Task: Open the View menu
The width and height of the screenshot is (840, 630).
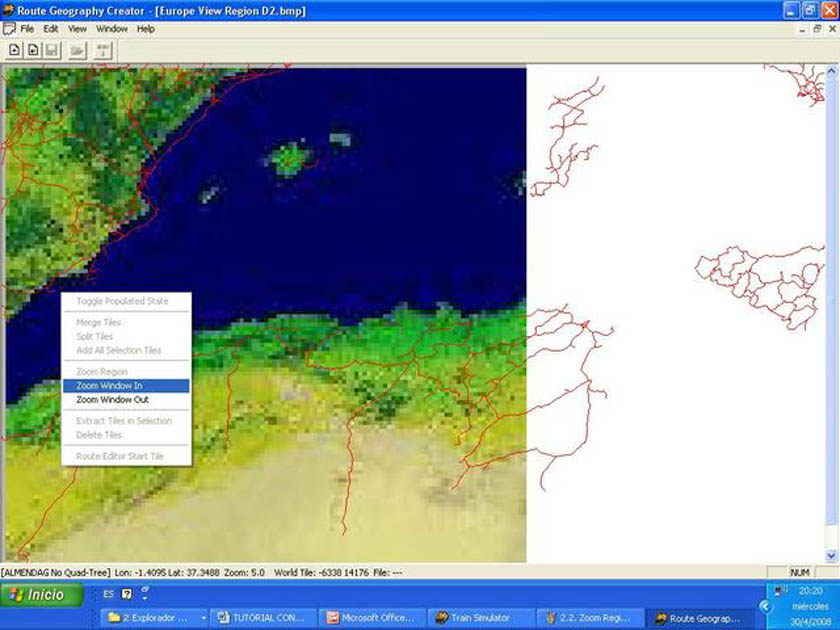Action: pyautogui.click(x=77, y=29)
